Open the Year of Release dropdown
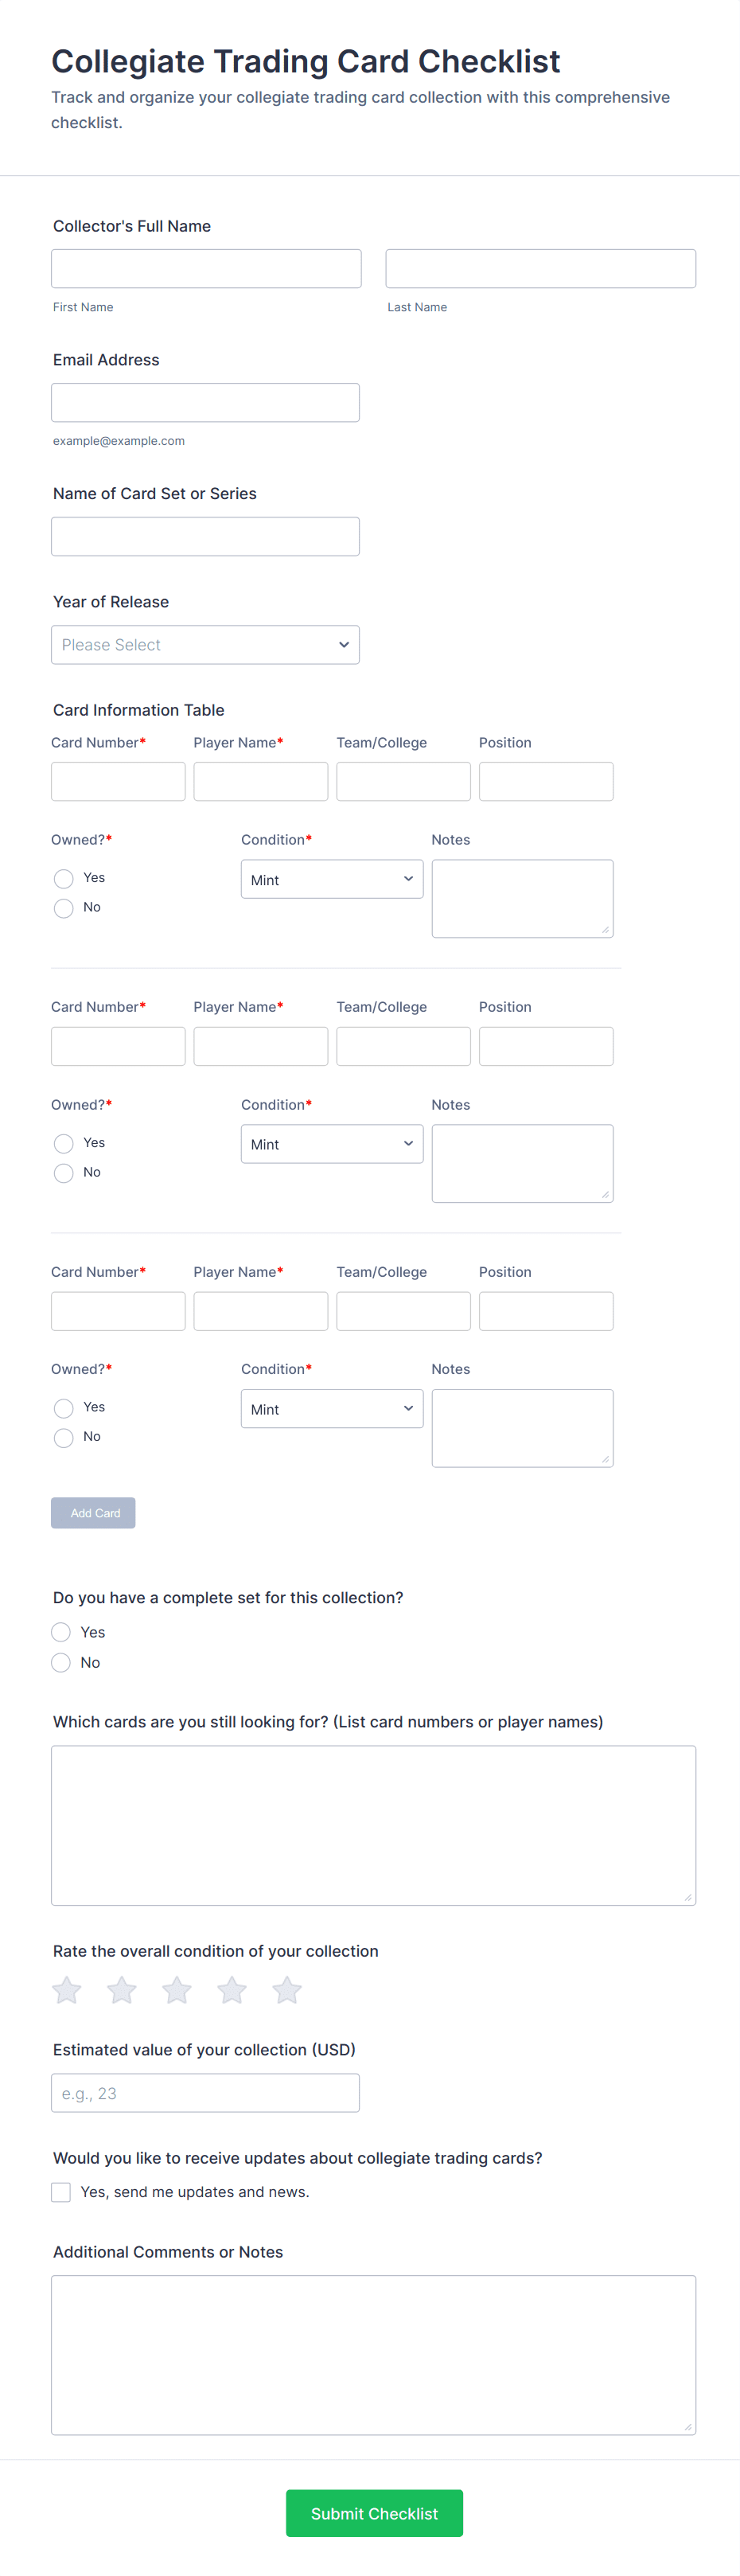Screen dimensions: 740x2576 click(205, 645)
